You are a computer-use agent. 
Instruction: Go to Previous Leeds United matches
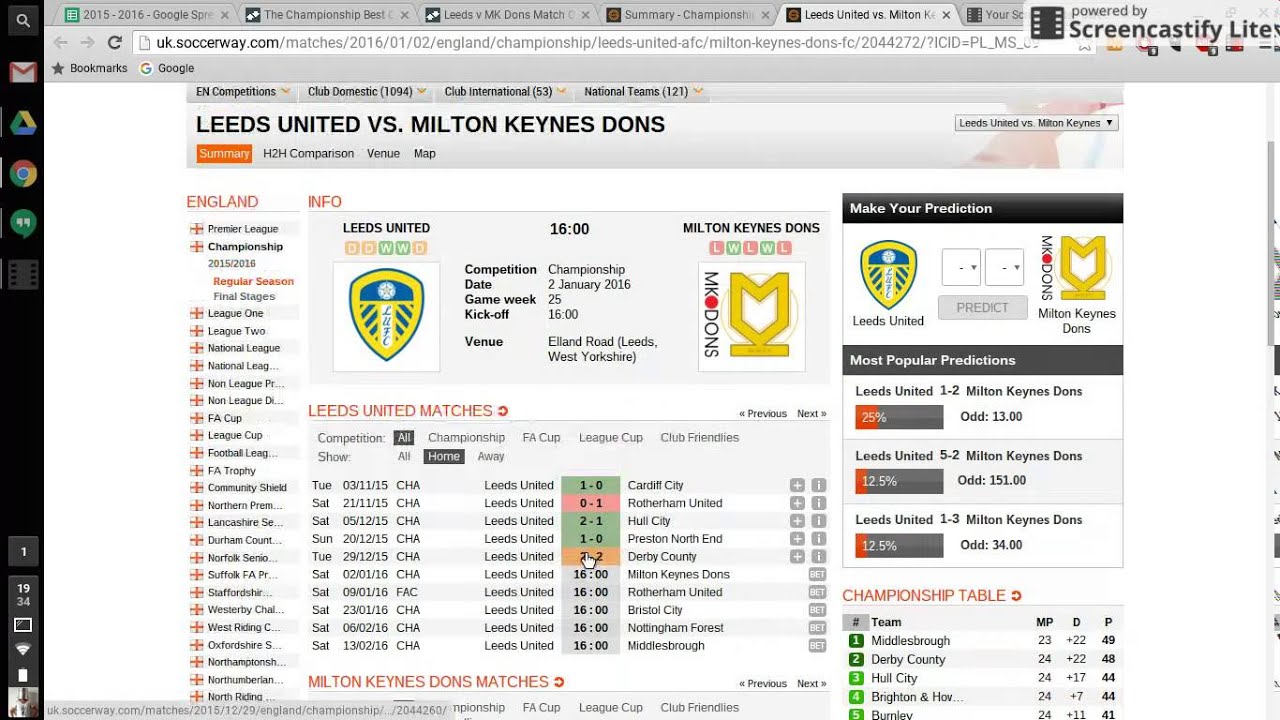pos(763,414)
